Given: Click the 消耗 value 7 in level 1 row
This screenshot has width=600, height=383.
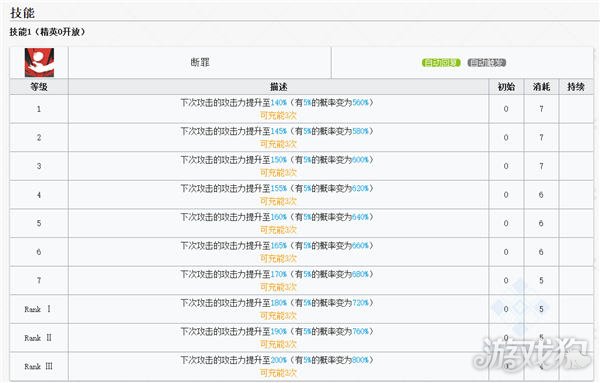Looking at the screenshot, I should point(541,109).
